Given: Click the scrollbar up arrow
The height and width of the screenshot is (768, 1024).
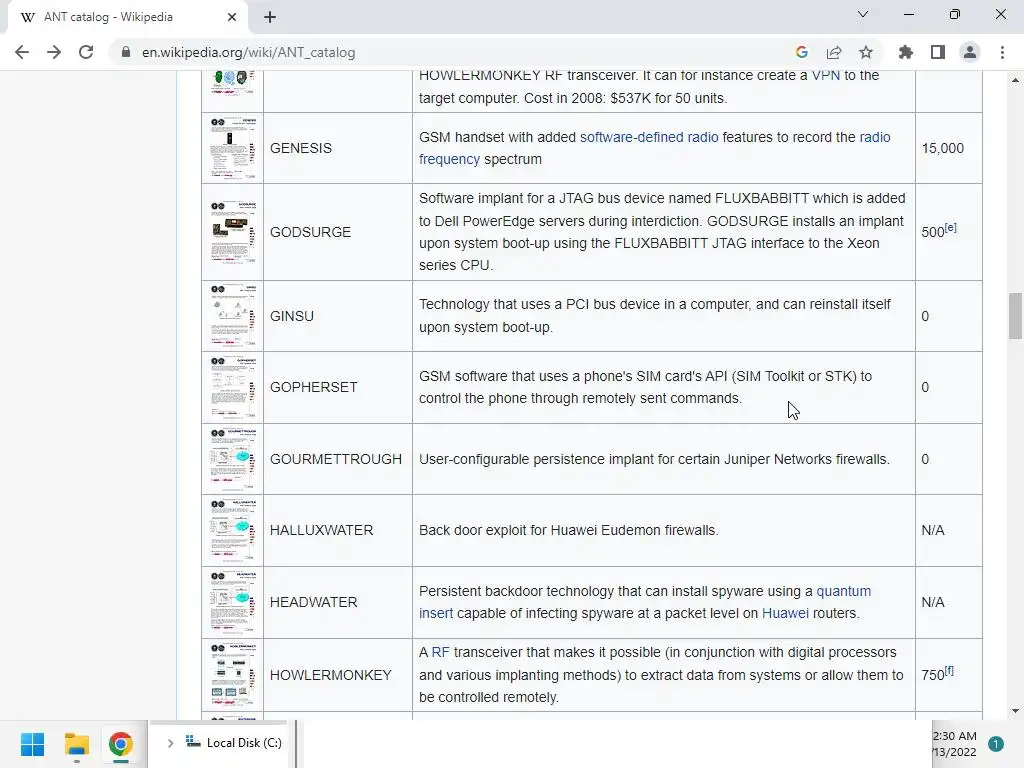Looking at the screenshot, I should click(x=1015, y=80).
